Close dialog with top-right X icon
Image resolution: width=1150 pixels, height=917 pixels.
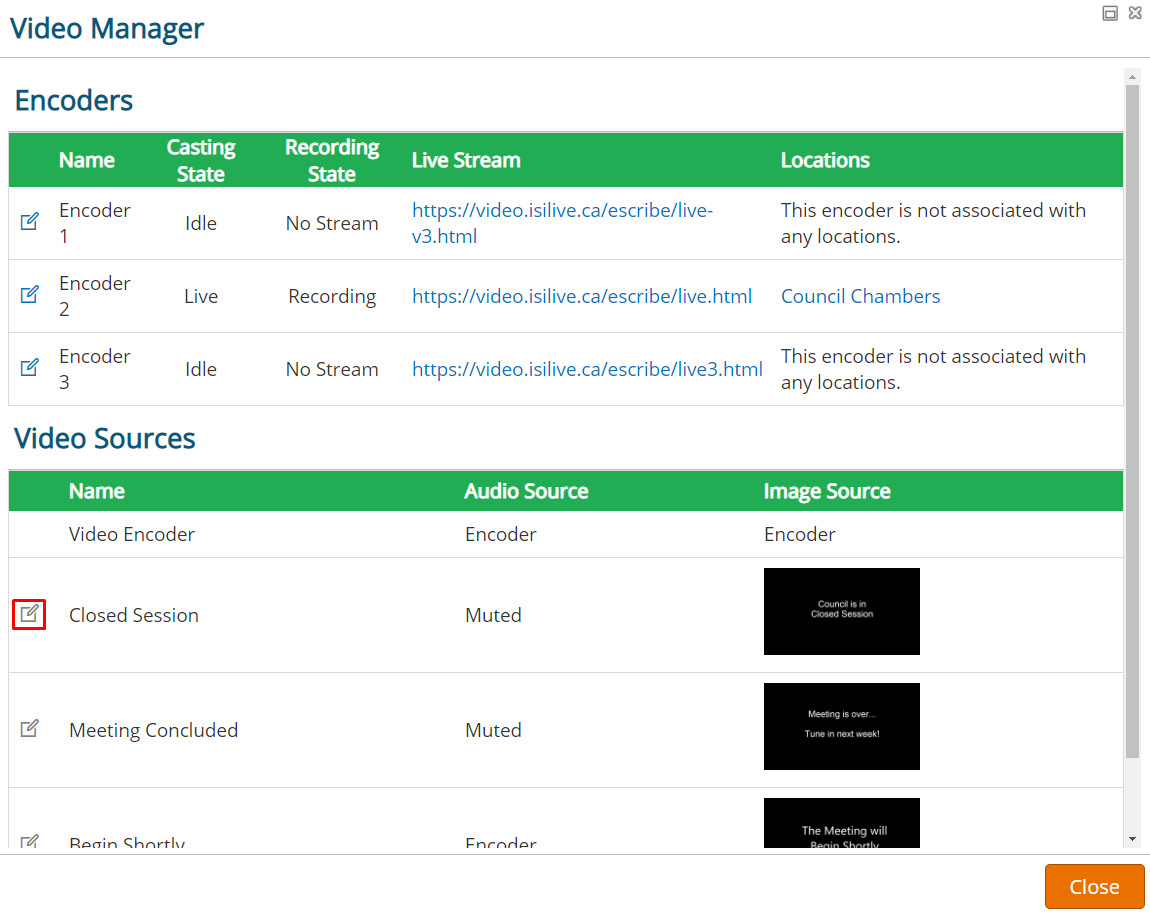1135,13
